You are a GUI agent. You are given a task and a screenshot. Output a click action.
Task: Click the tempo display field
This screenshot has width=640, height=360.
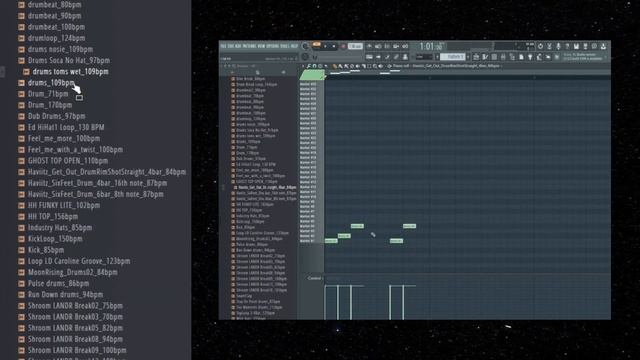point(355,46)
